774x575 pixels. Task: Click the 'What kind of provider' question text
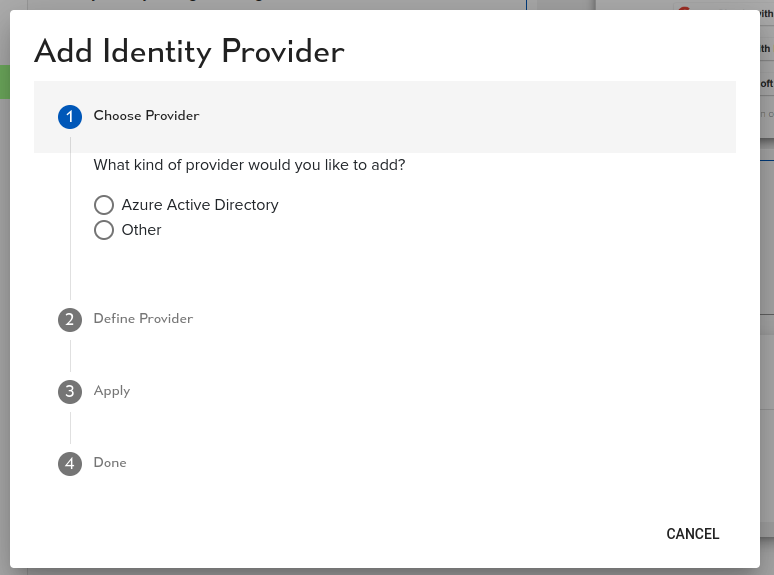click(x=249, y=165)
